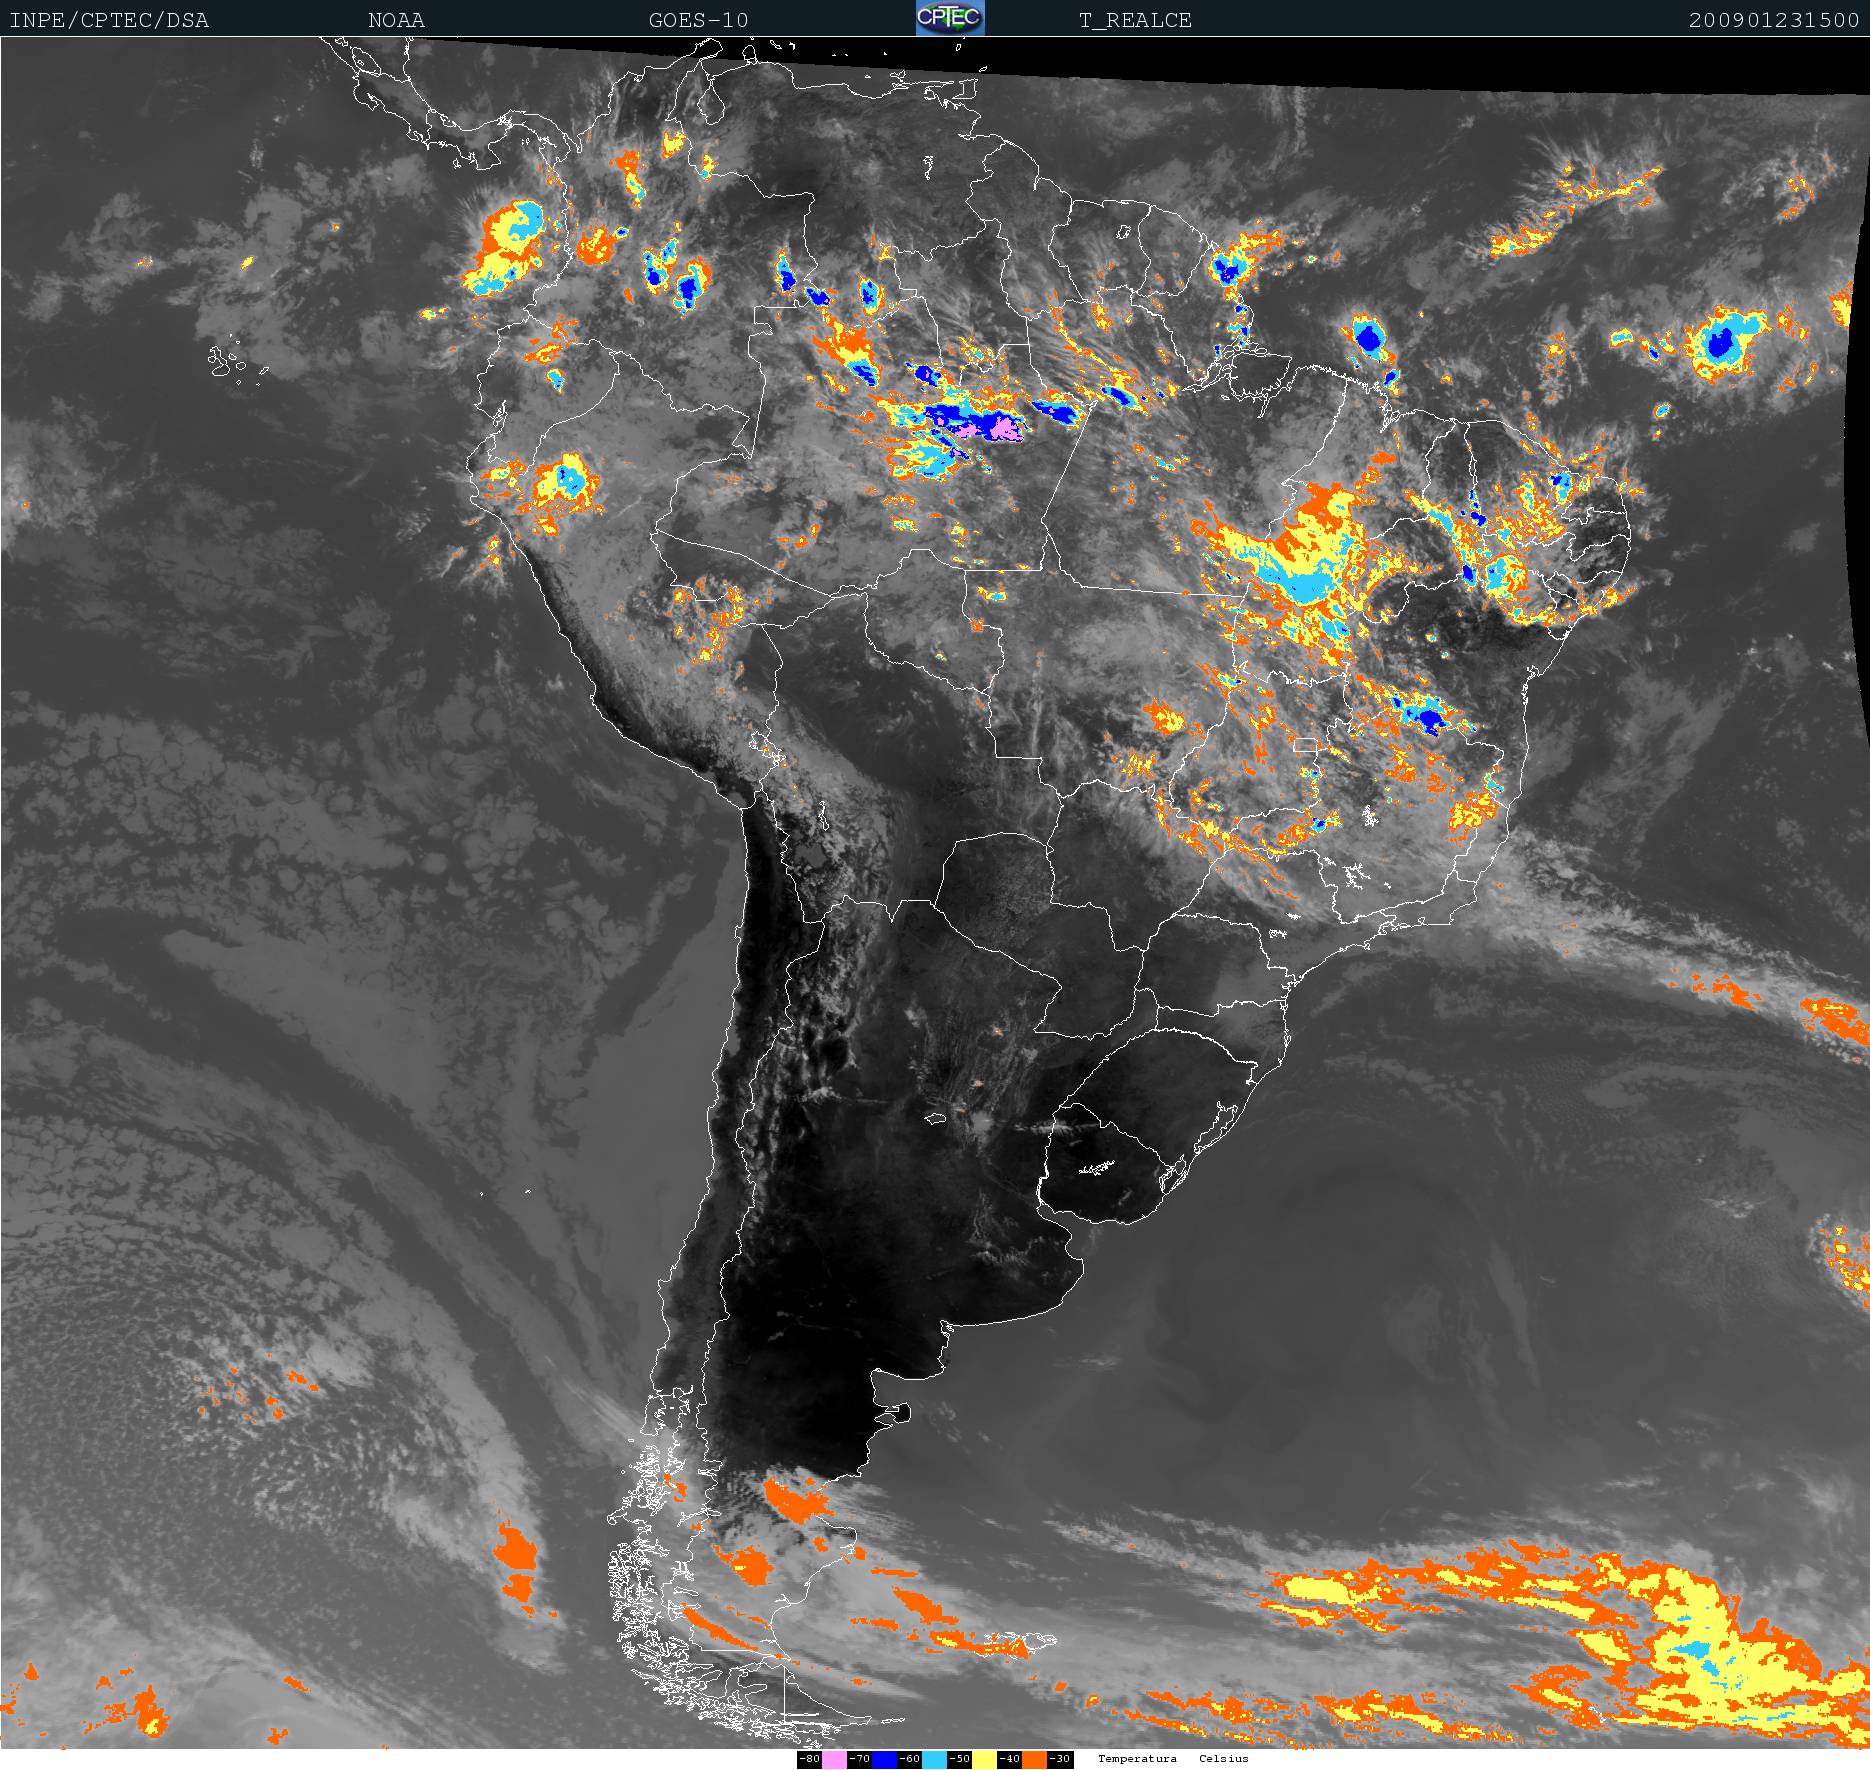Viewport: 1870px width, 1770px height.
Task: Click the -60 legend label
Action: [x=909, y=1759]
